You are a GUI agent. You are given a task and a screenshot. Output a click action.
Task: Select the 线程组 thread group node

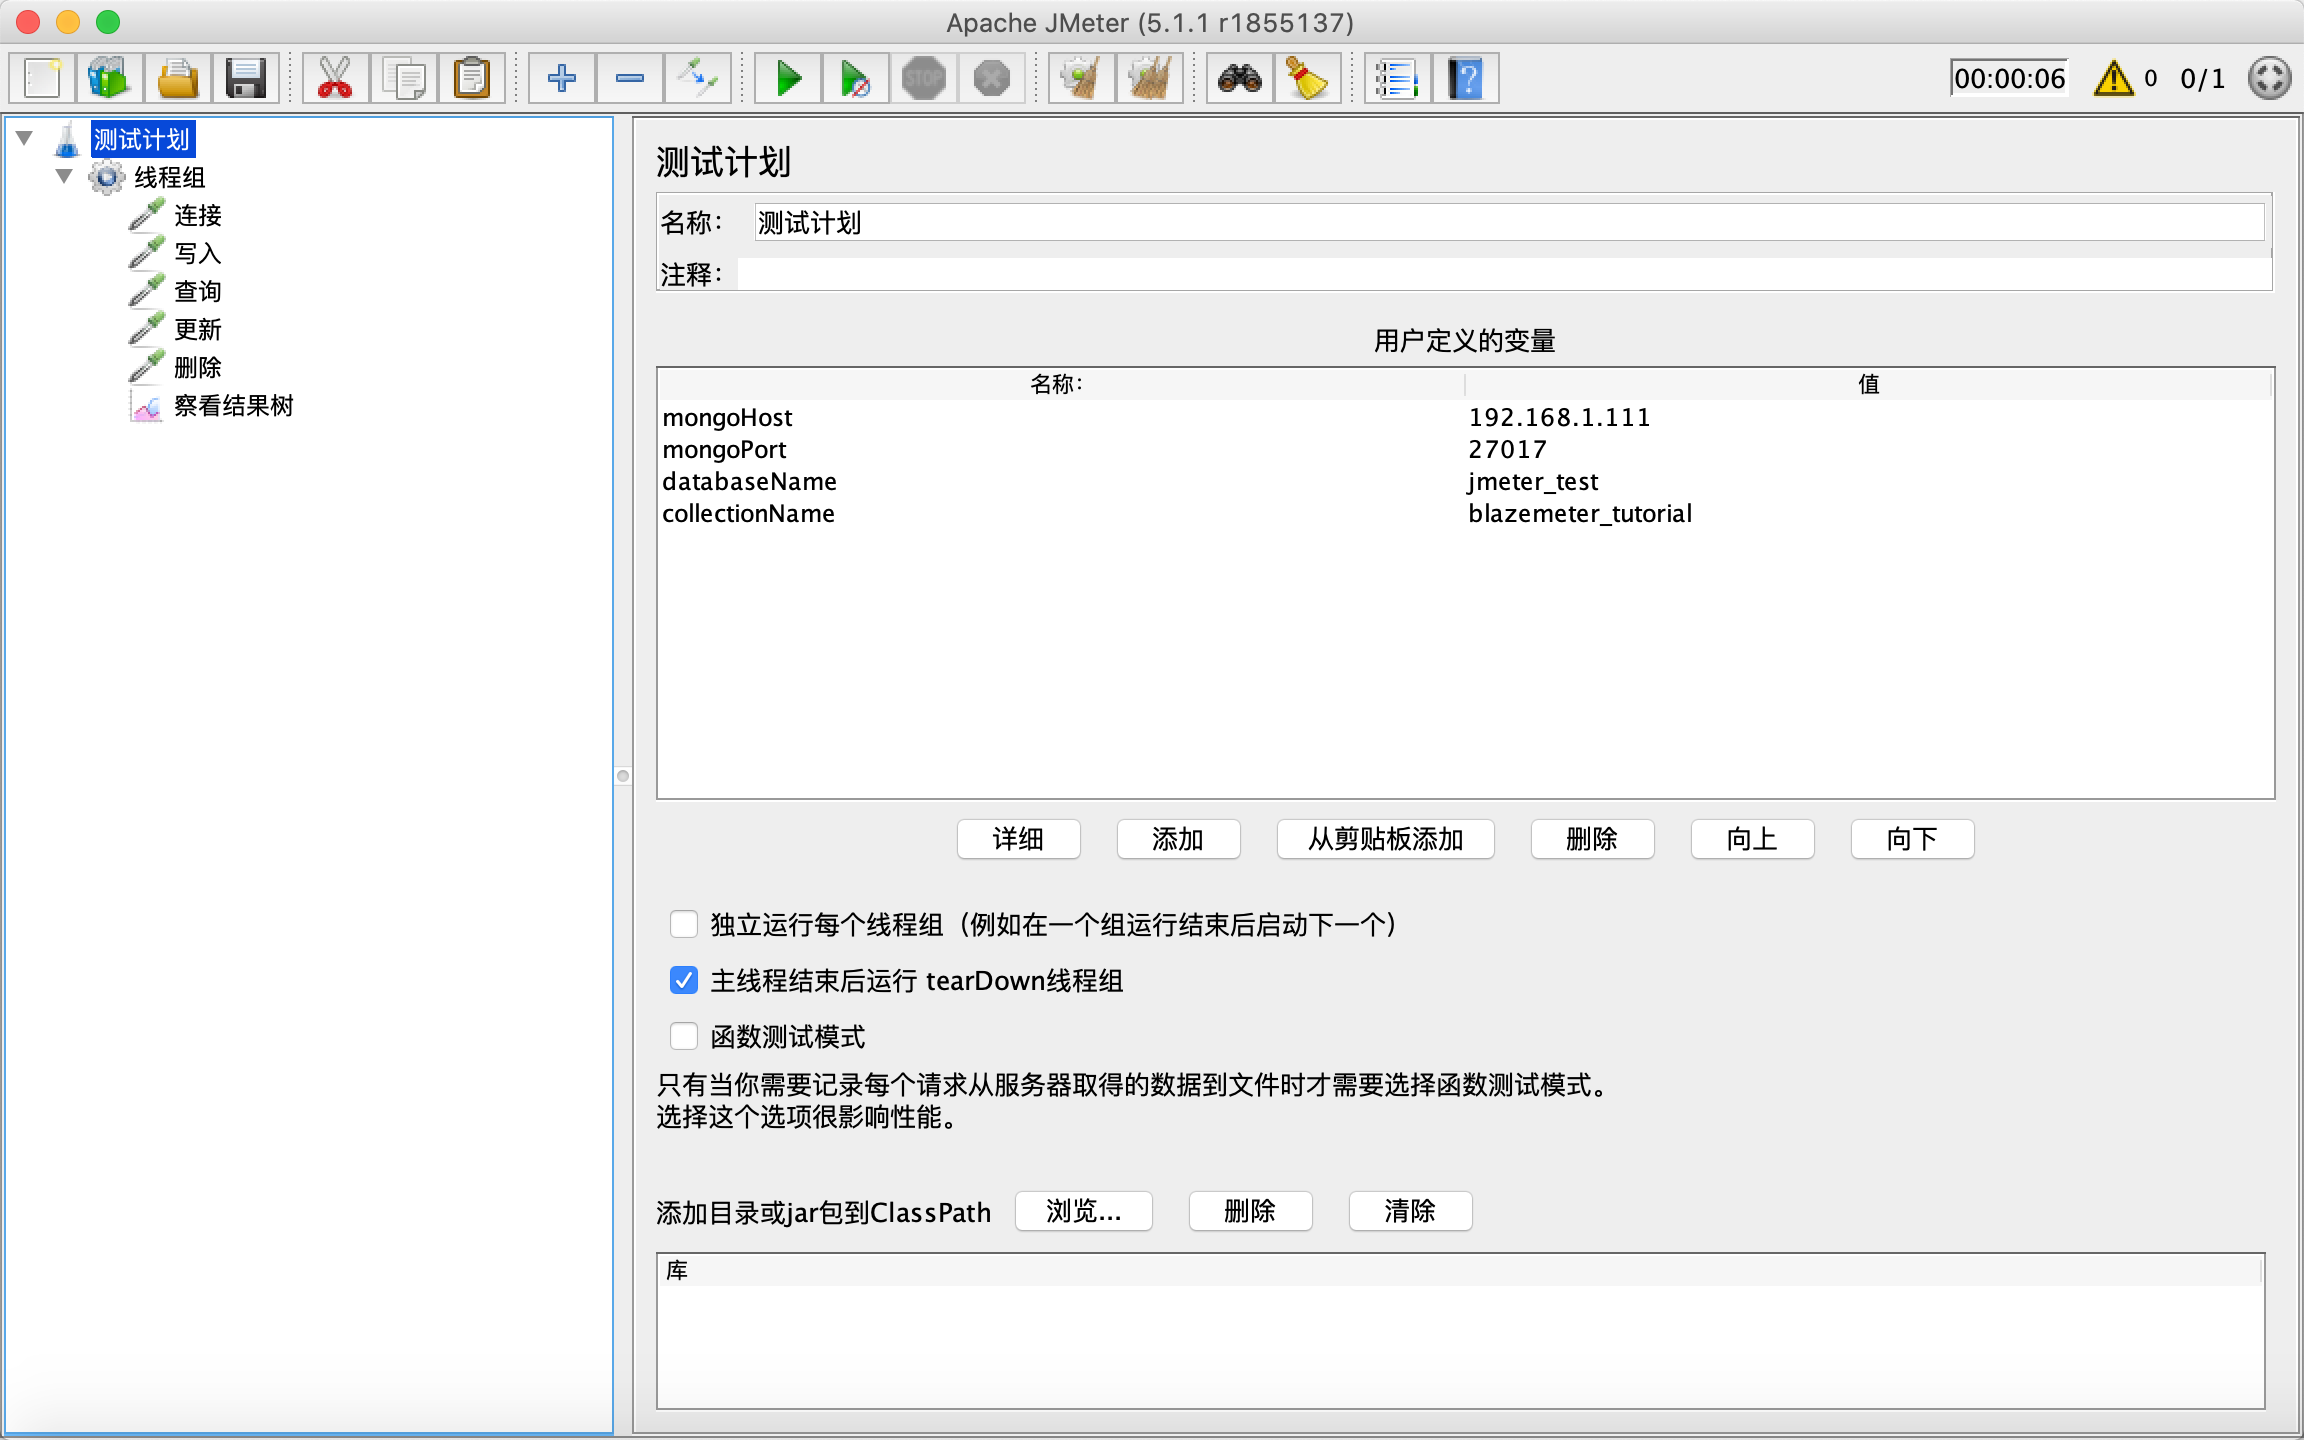click(x=169, y=178)
